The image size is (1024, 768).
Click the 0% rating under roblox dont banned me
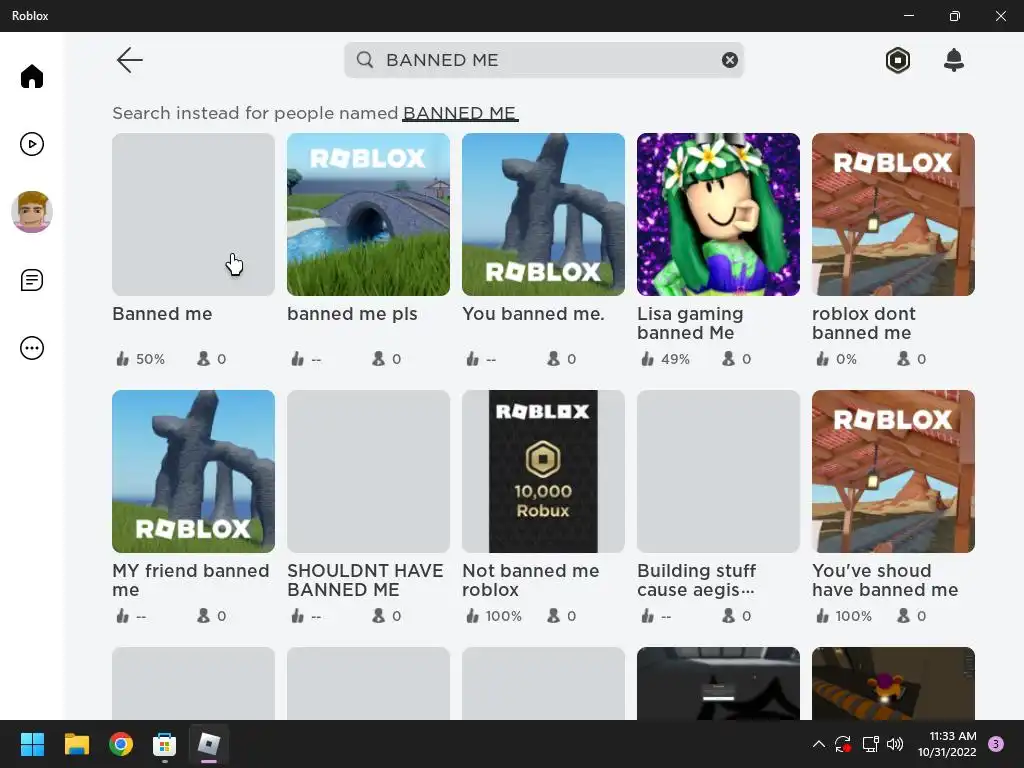tap(846, 359)
